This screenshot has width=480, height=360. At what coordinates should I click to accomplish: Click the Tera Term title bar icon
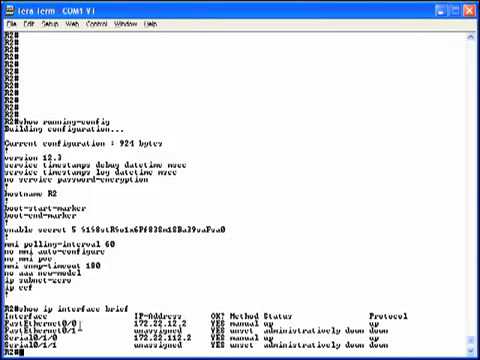[10, 11]
